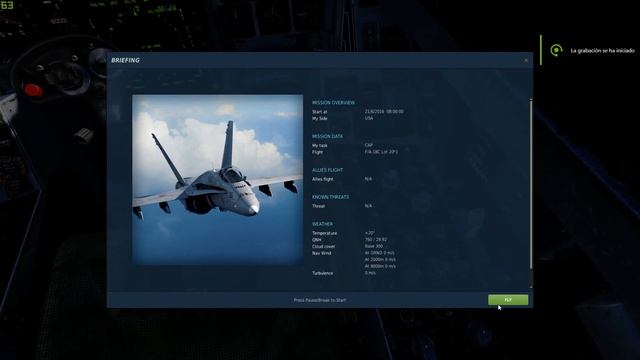The width and height of the screenshot is (640, 360).
Task: Click the recording started notification icon
Action: pos(556,50)
